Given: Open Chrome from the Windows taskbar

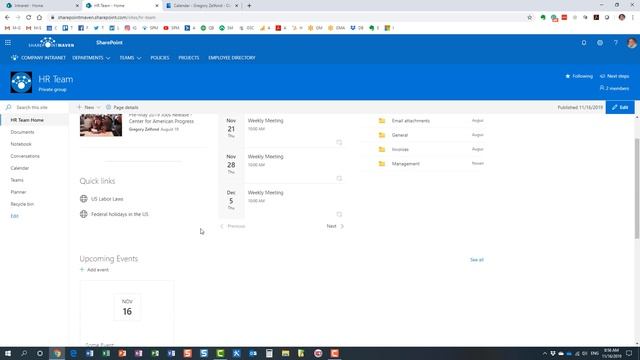Looking at the screenshot, I should pyautogui.click(x=57, y=353).
